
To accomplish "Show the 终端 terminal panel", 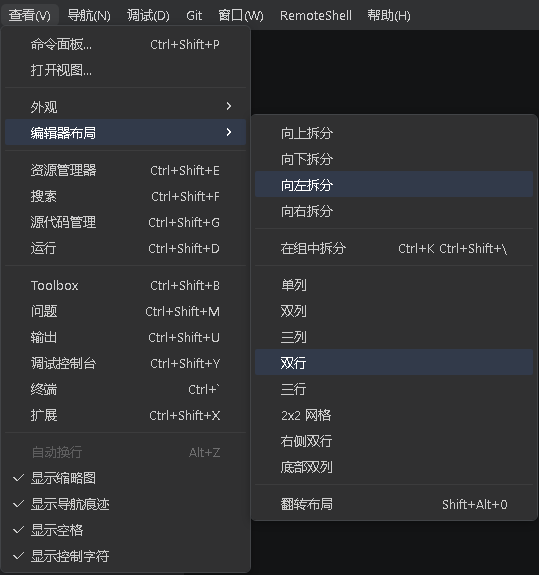I will pyautogui.click(x=125, y=389).
